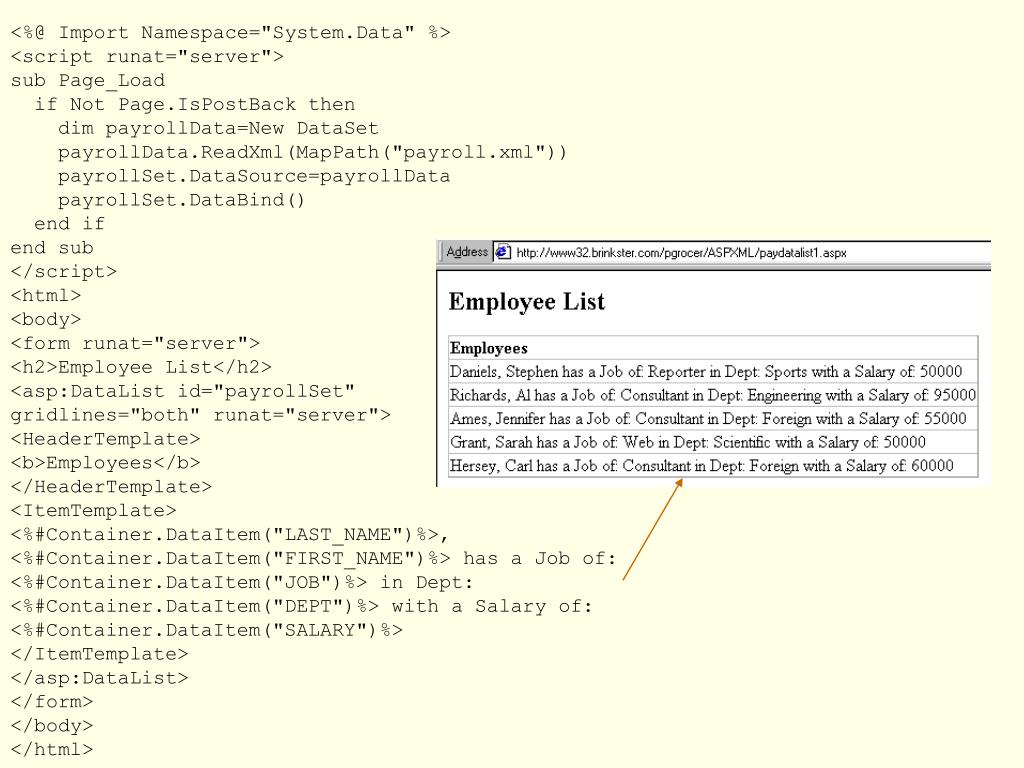1024x768 pixels.
Task: Click the Employees table header cell
Action: [713, 348]
